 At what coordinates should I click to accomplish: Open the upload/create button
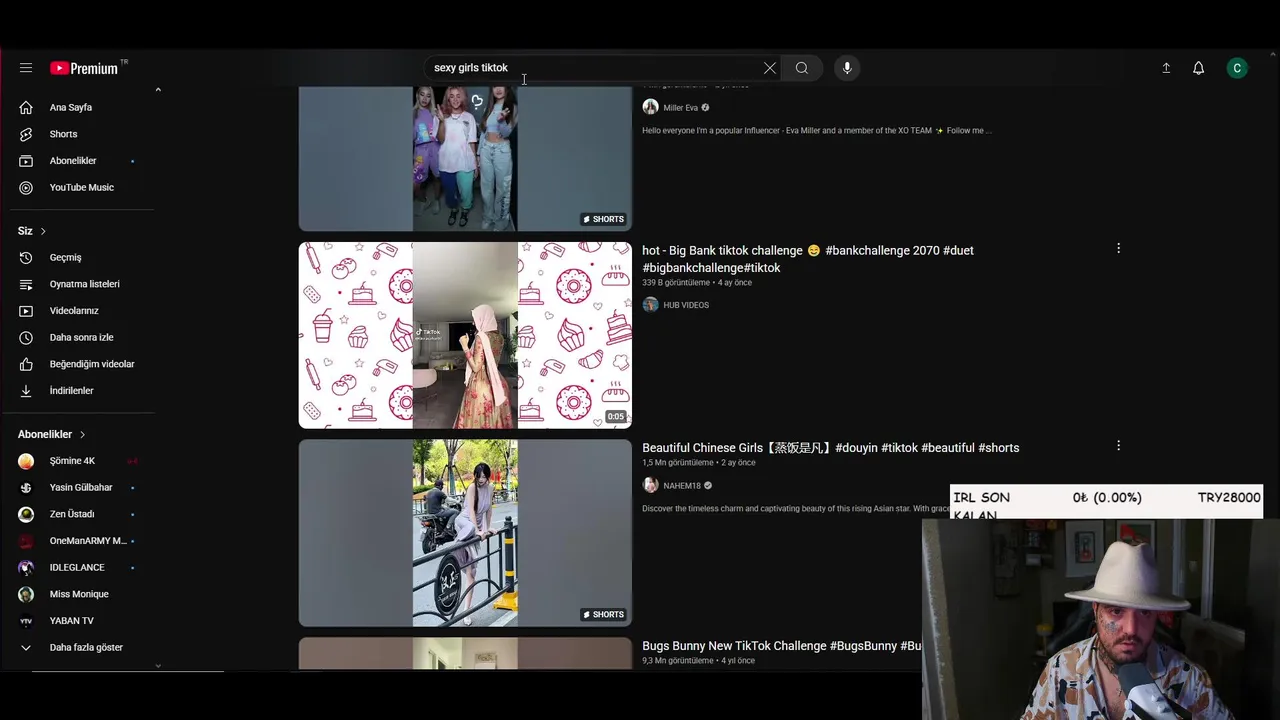(1166, 68)
